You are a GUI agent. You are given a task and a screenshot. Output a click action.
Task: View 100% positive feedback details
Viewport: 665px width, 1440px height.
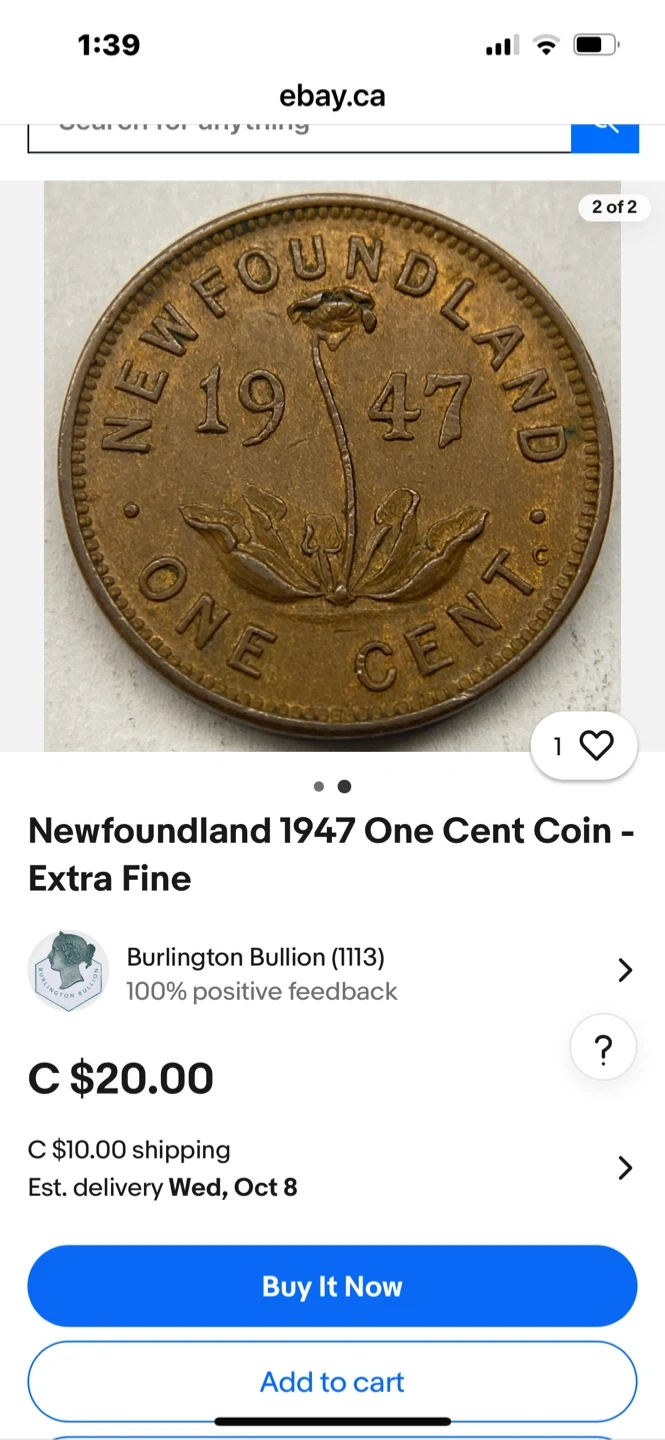pos(261,991)
